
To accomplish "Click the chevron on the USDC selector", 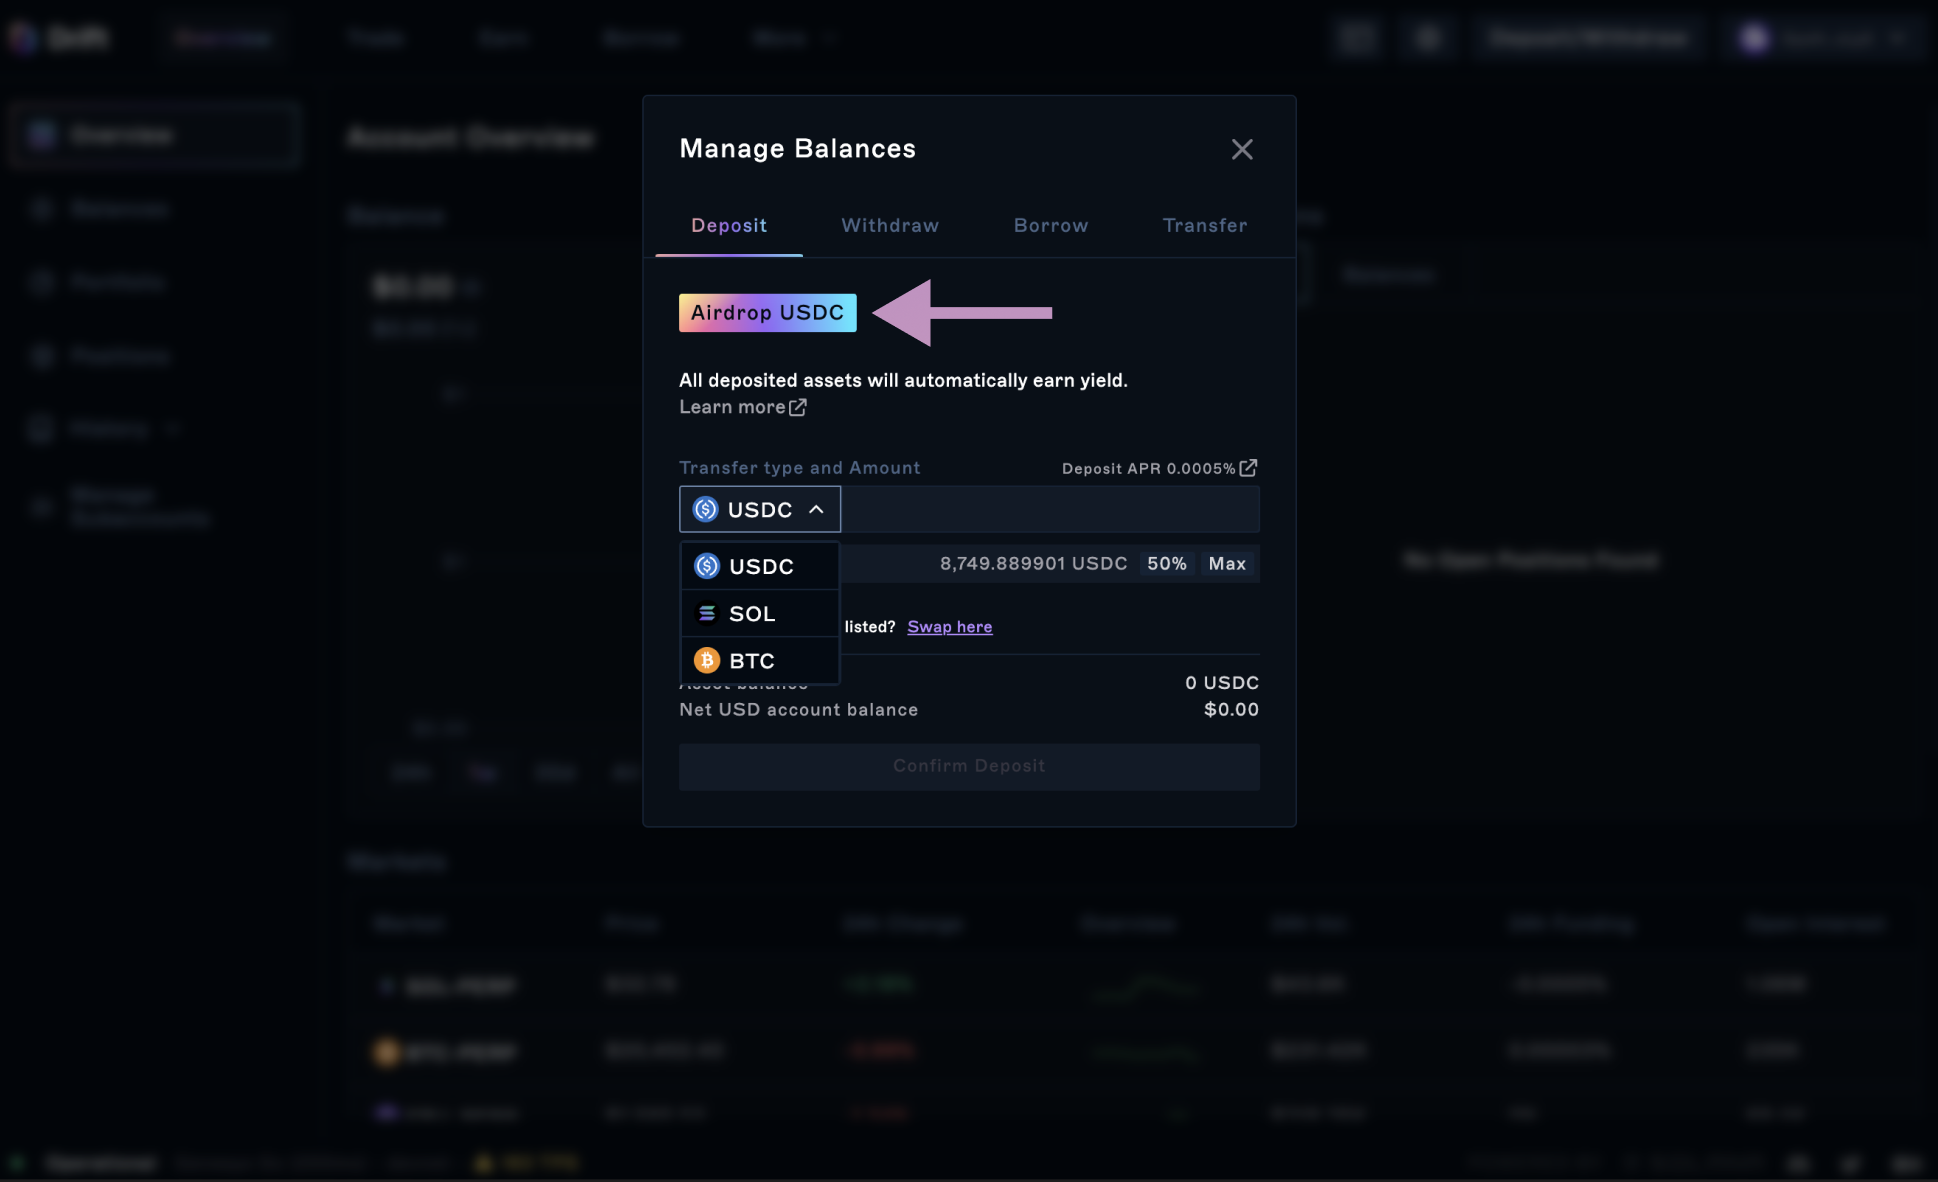I will point(817,510).
